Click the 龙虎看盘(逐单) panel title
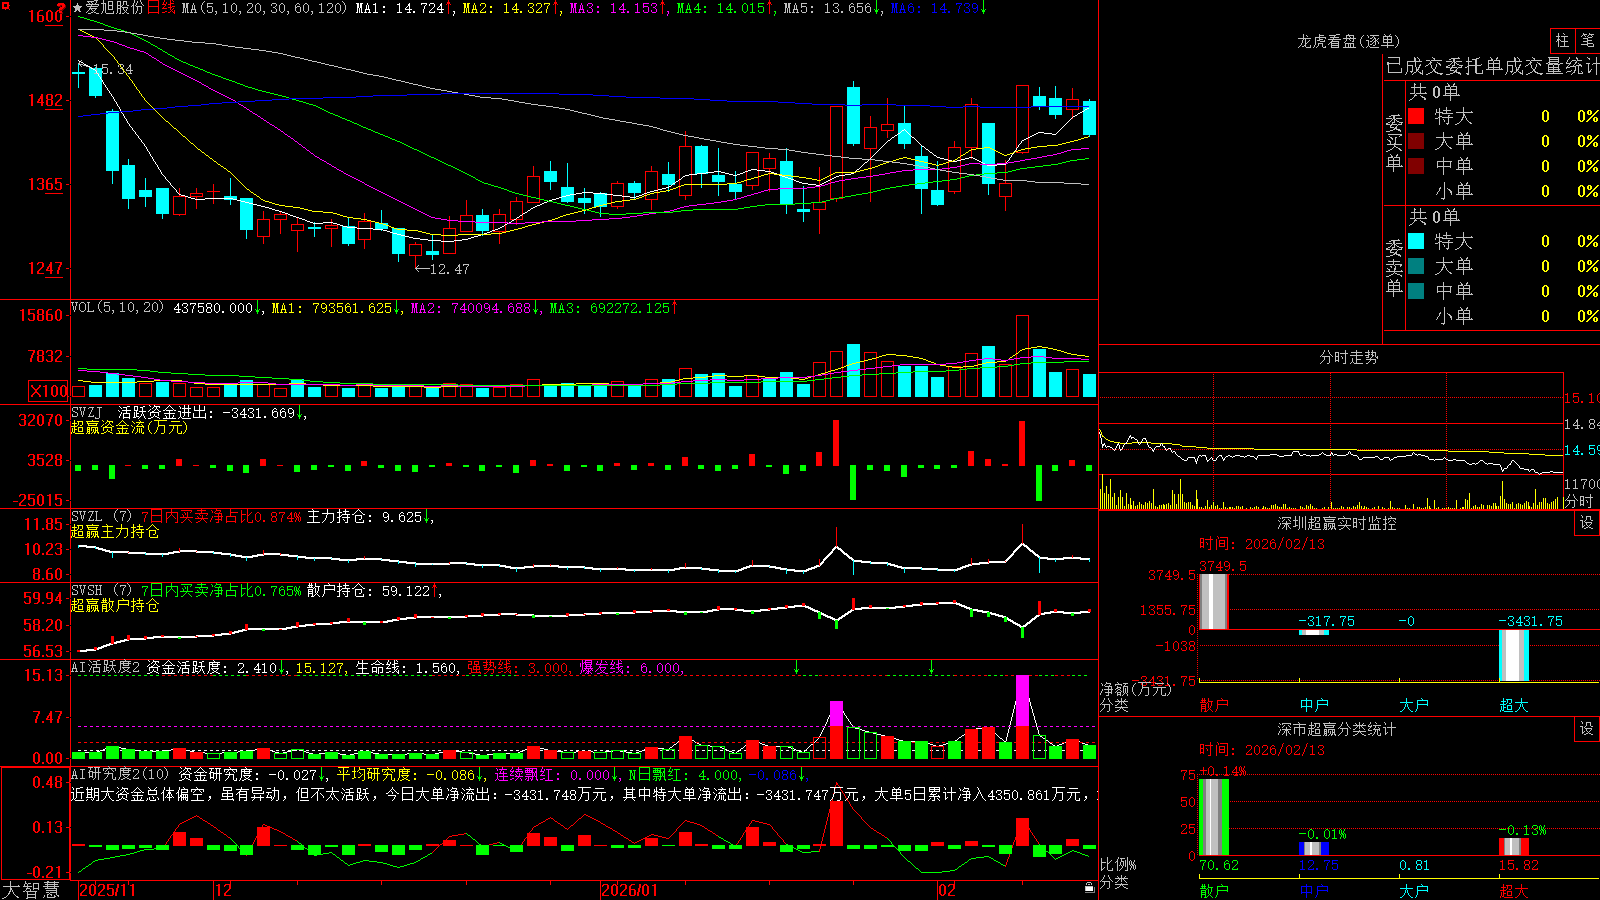Image resolution: width=1600 pixels, height=900 pixels. click(x=1348, y=41)
